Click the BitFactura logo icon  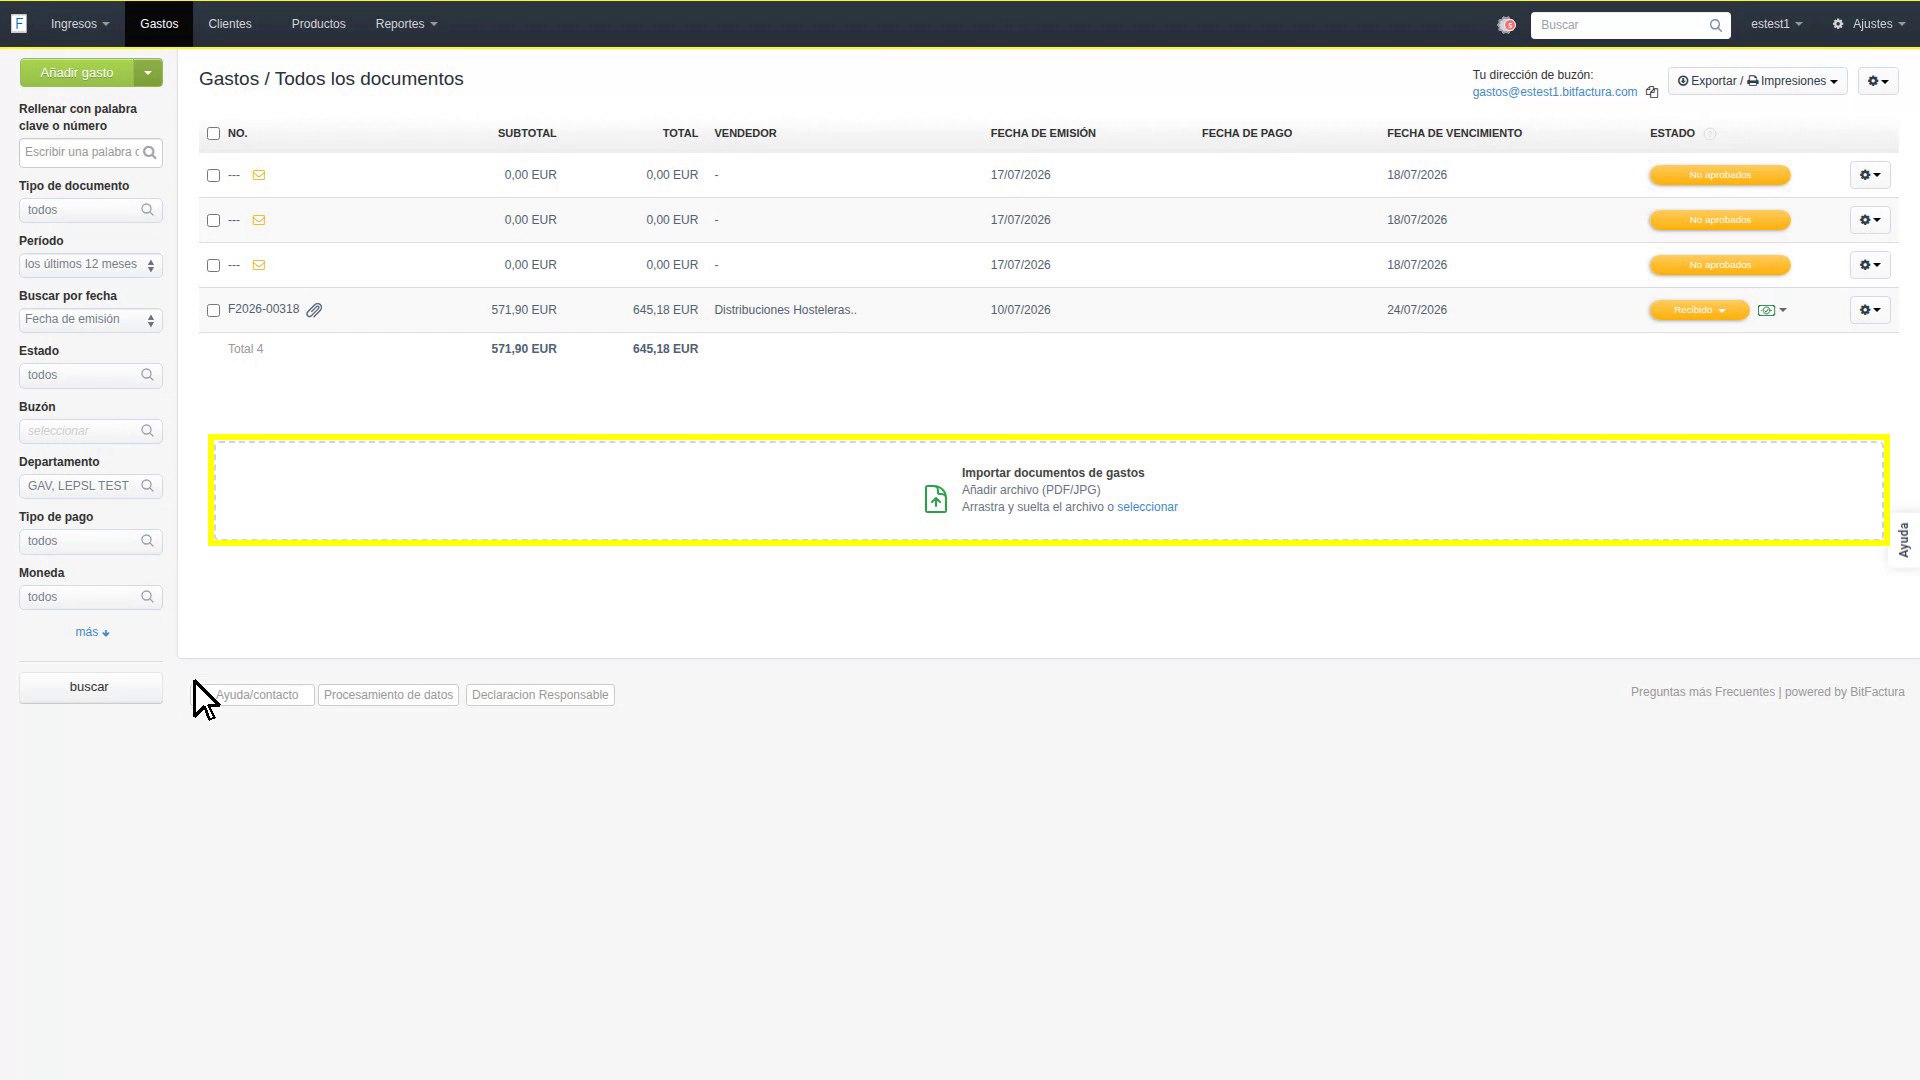[x=19, y=24]
